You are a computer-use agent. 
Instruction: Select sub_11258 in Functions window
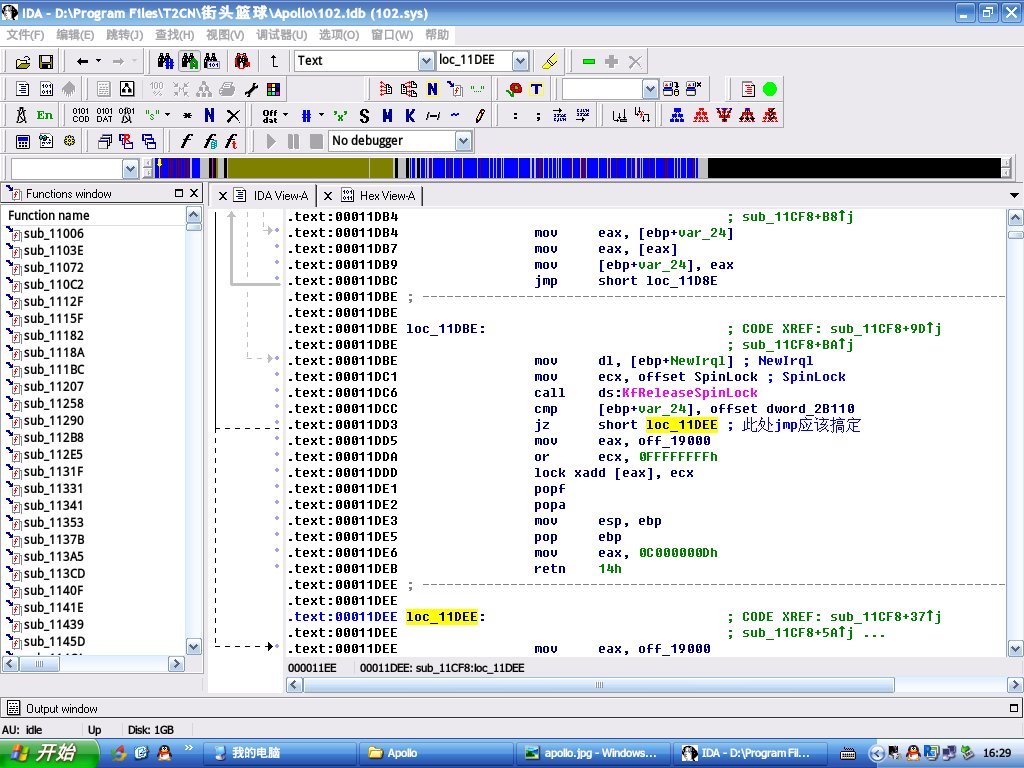(53, 403)
